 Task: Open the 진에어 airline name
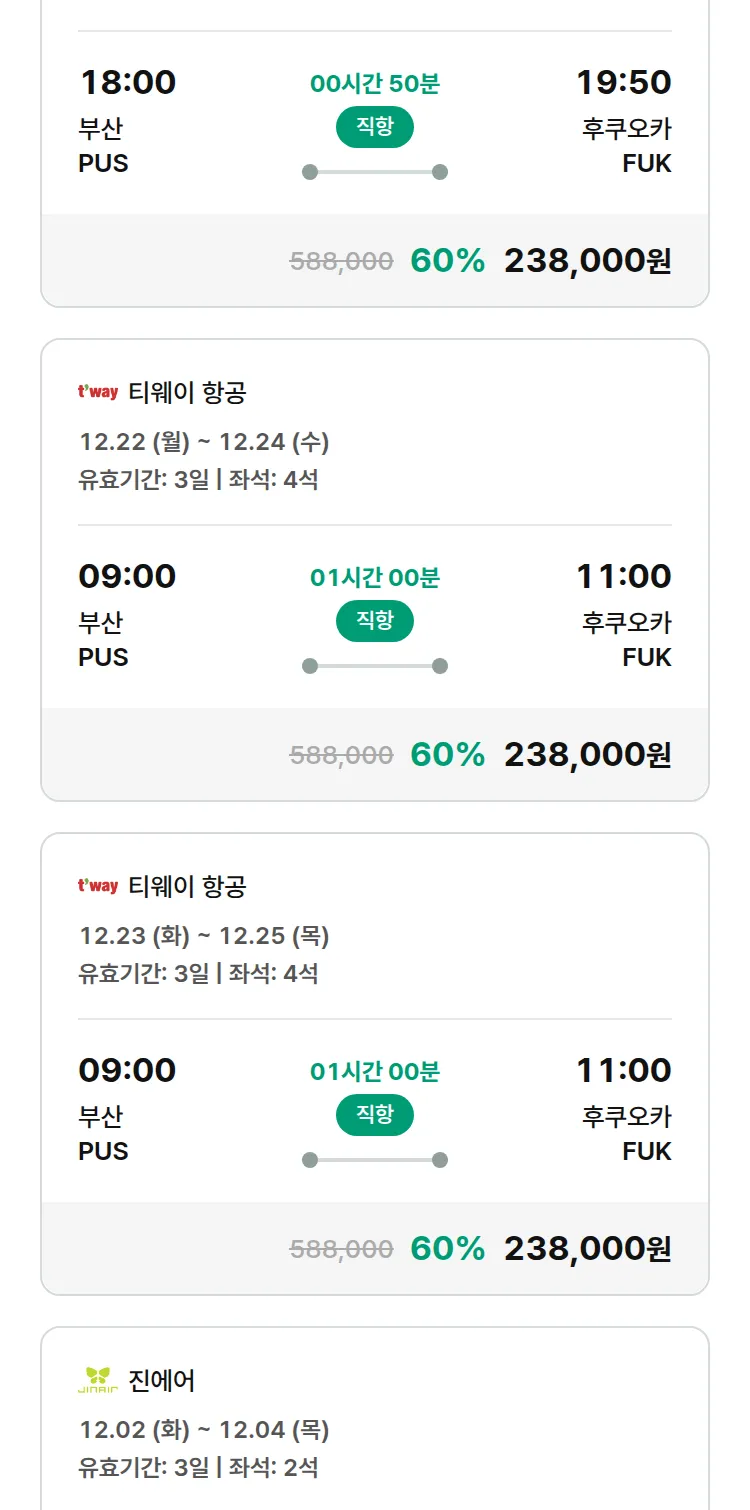click(x=162, y=1381)
